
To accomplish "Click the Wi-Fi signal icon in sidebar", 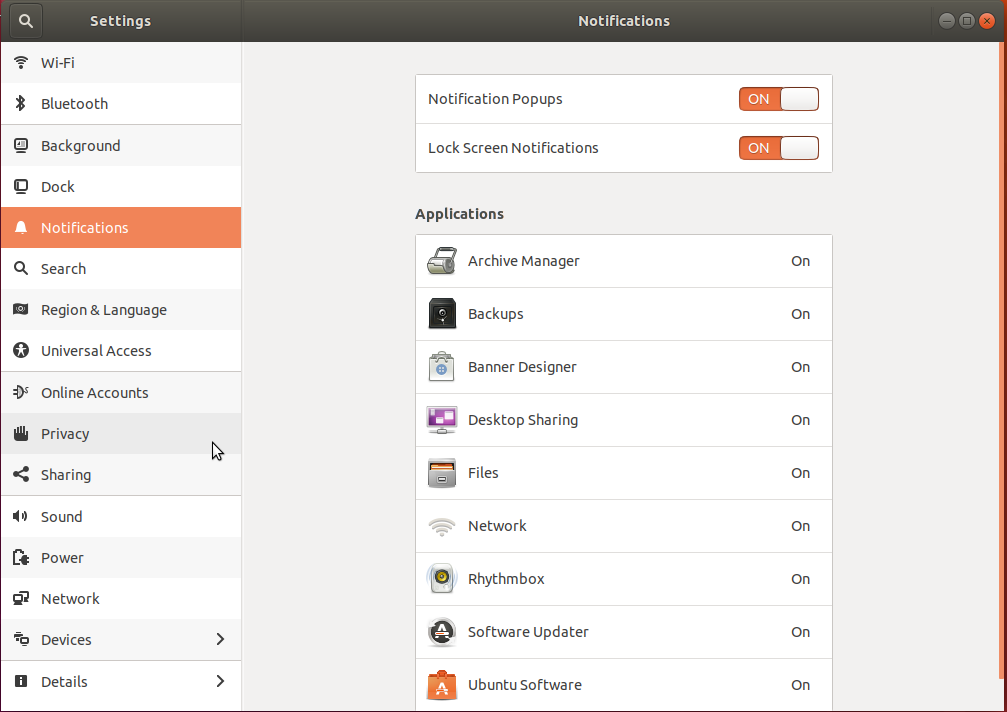I will click(x=21, y=62).
